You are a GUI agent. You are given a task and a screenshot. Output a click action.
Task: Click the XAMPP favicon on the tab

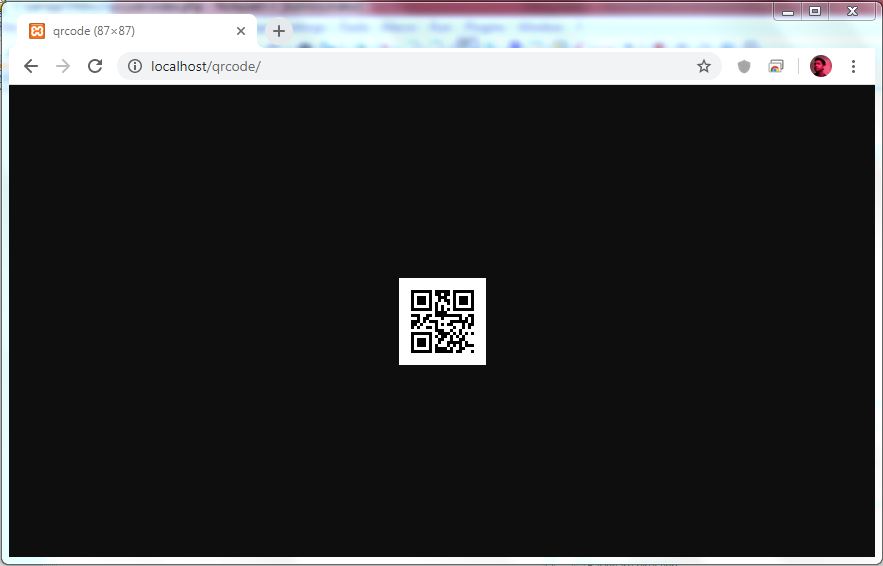[37, 31]
